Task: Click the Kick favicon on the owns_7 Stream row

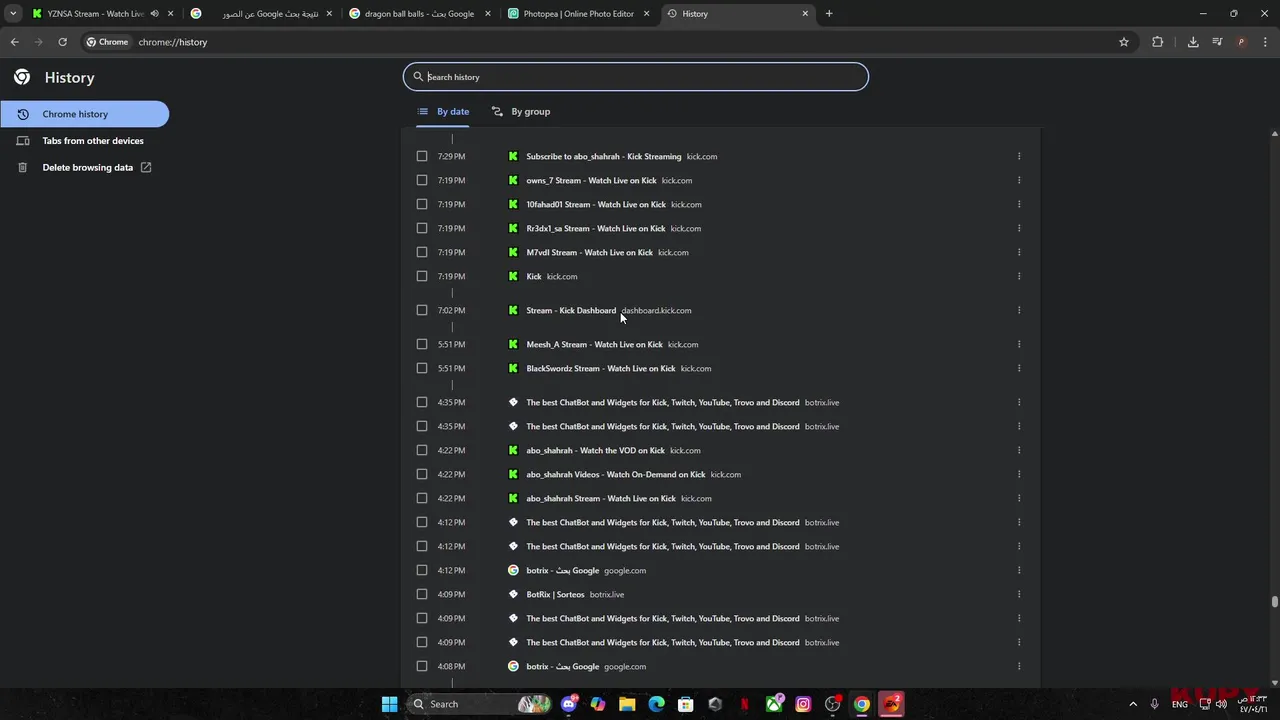Action: (x=513, y=180)
